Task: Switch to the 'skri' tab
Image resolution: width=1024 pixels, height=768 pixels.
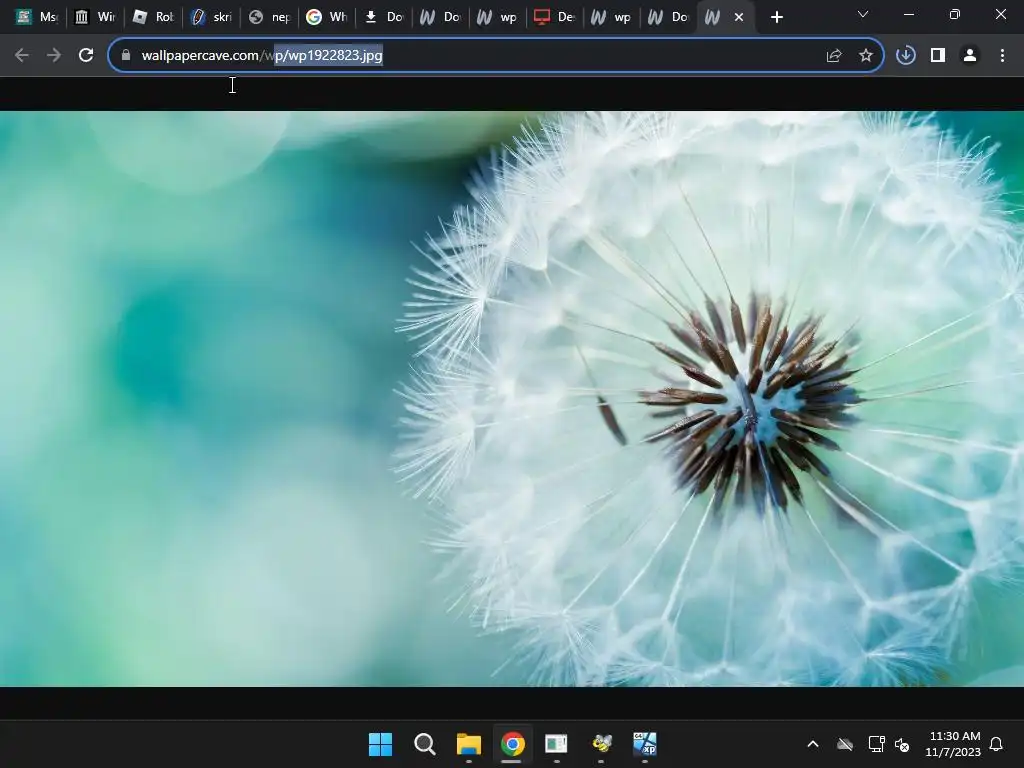Action: coord(211,17)
